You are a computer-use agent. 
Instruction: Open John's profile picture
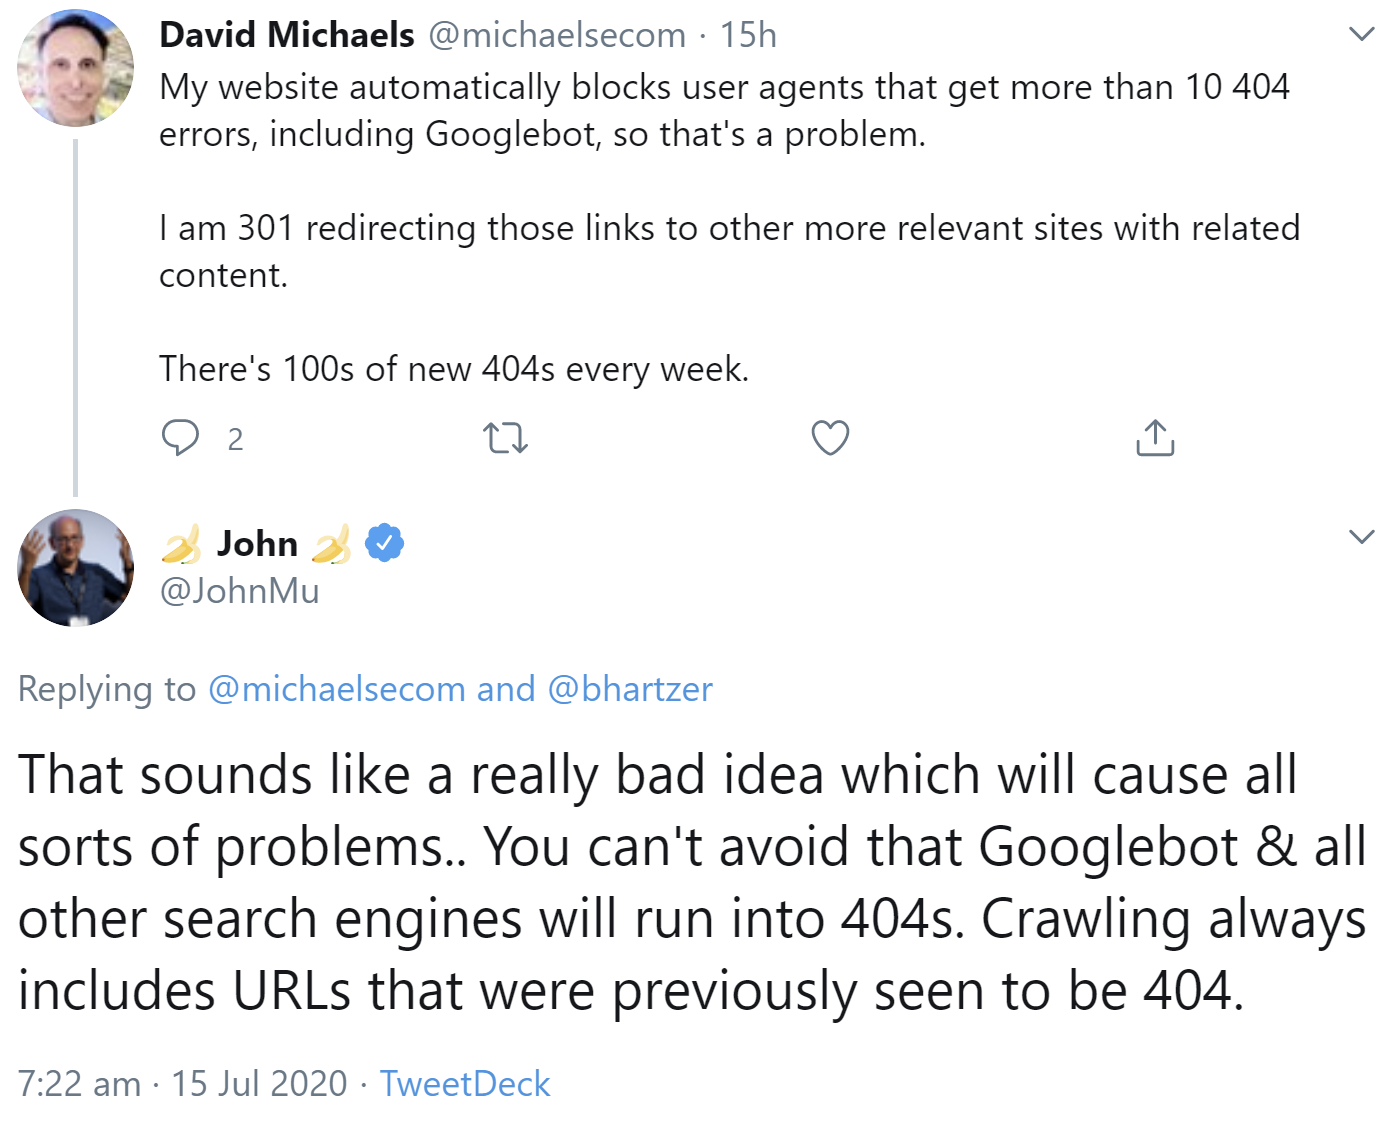tap(74, 567)
